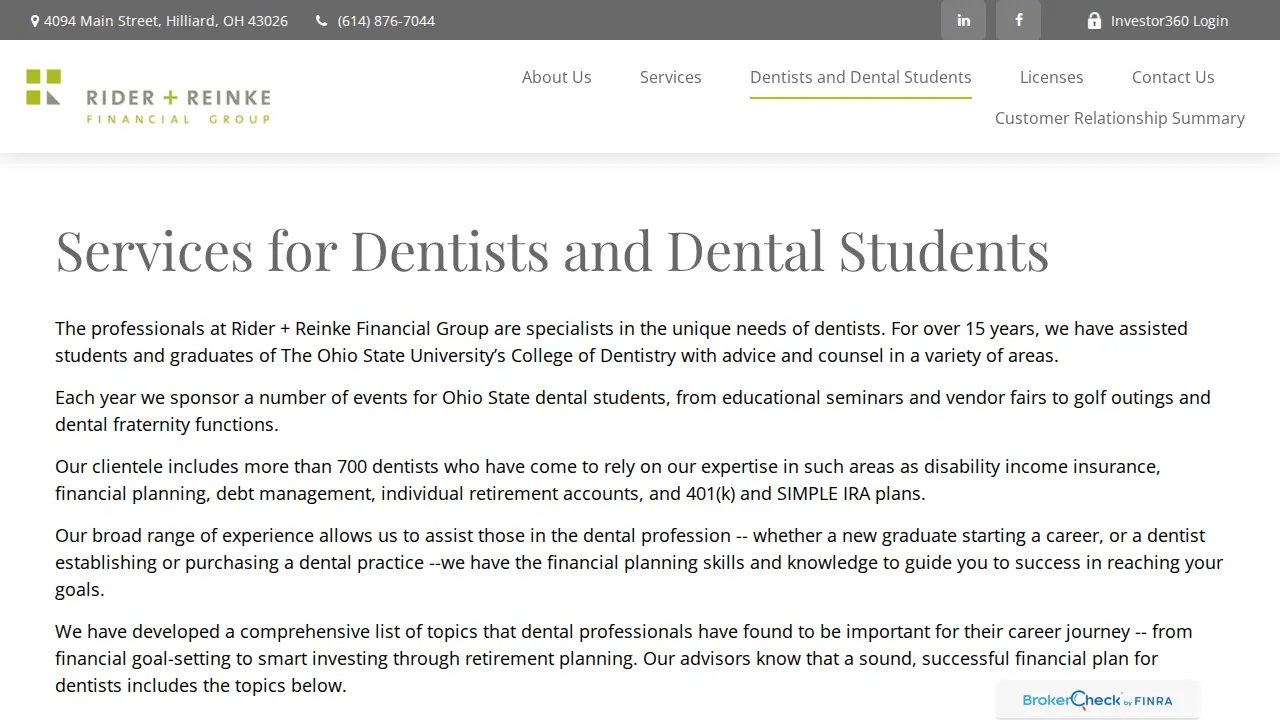Click the Investor360 Login link
The height and width of the screenshot is (720, 1280).
click(x=1169, y=21)
